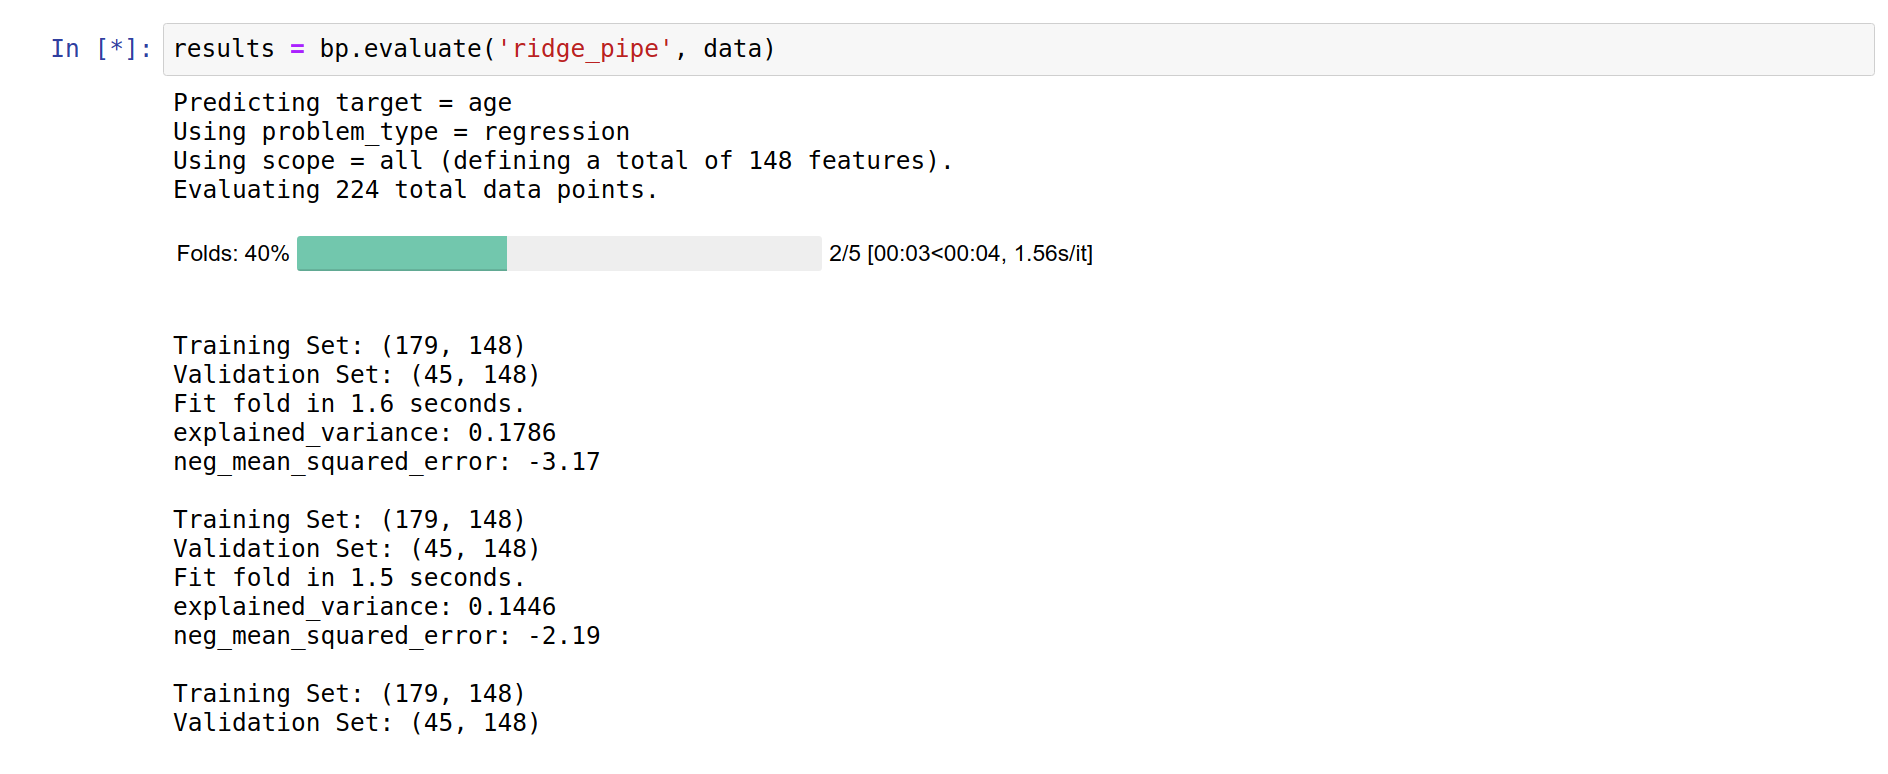The width and height of the screenshot is (1888, 774).
Task: Click inside the bp.evaluate code cell
Action: point(1018,49)
